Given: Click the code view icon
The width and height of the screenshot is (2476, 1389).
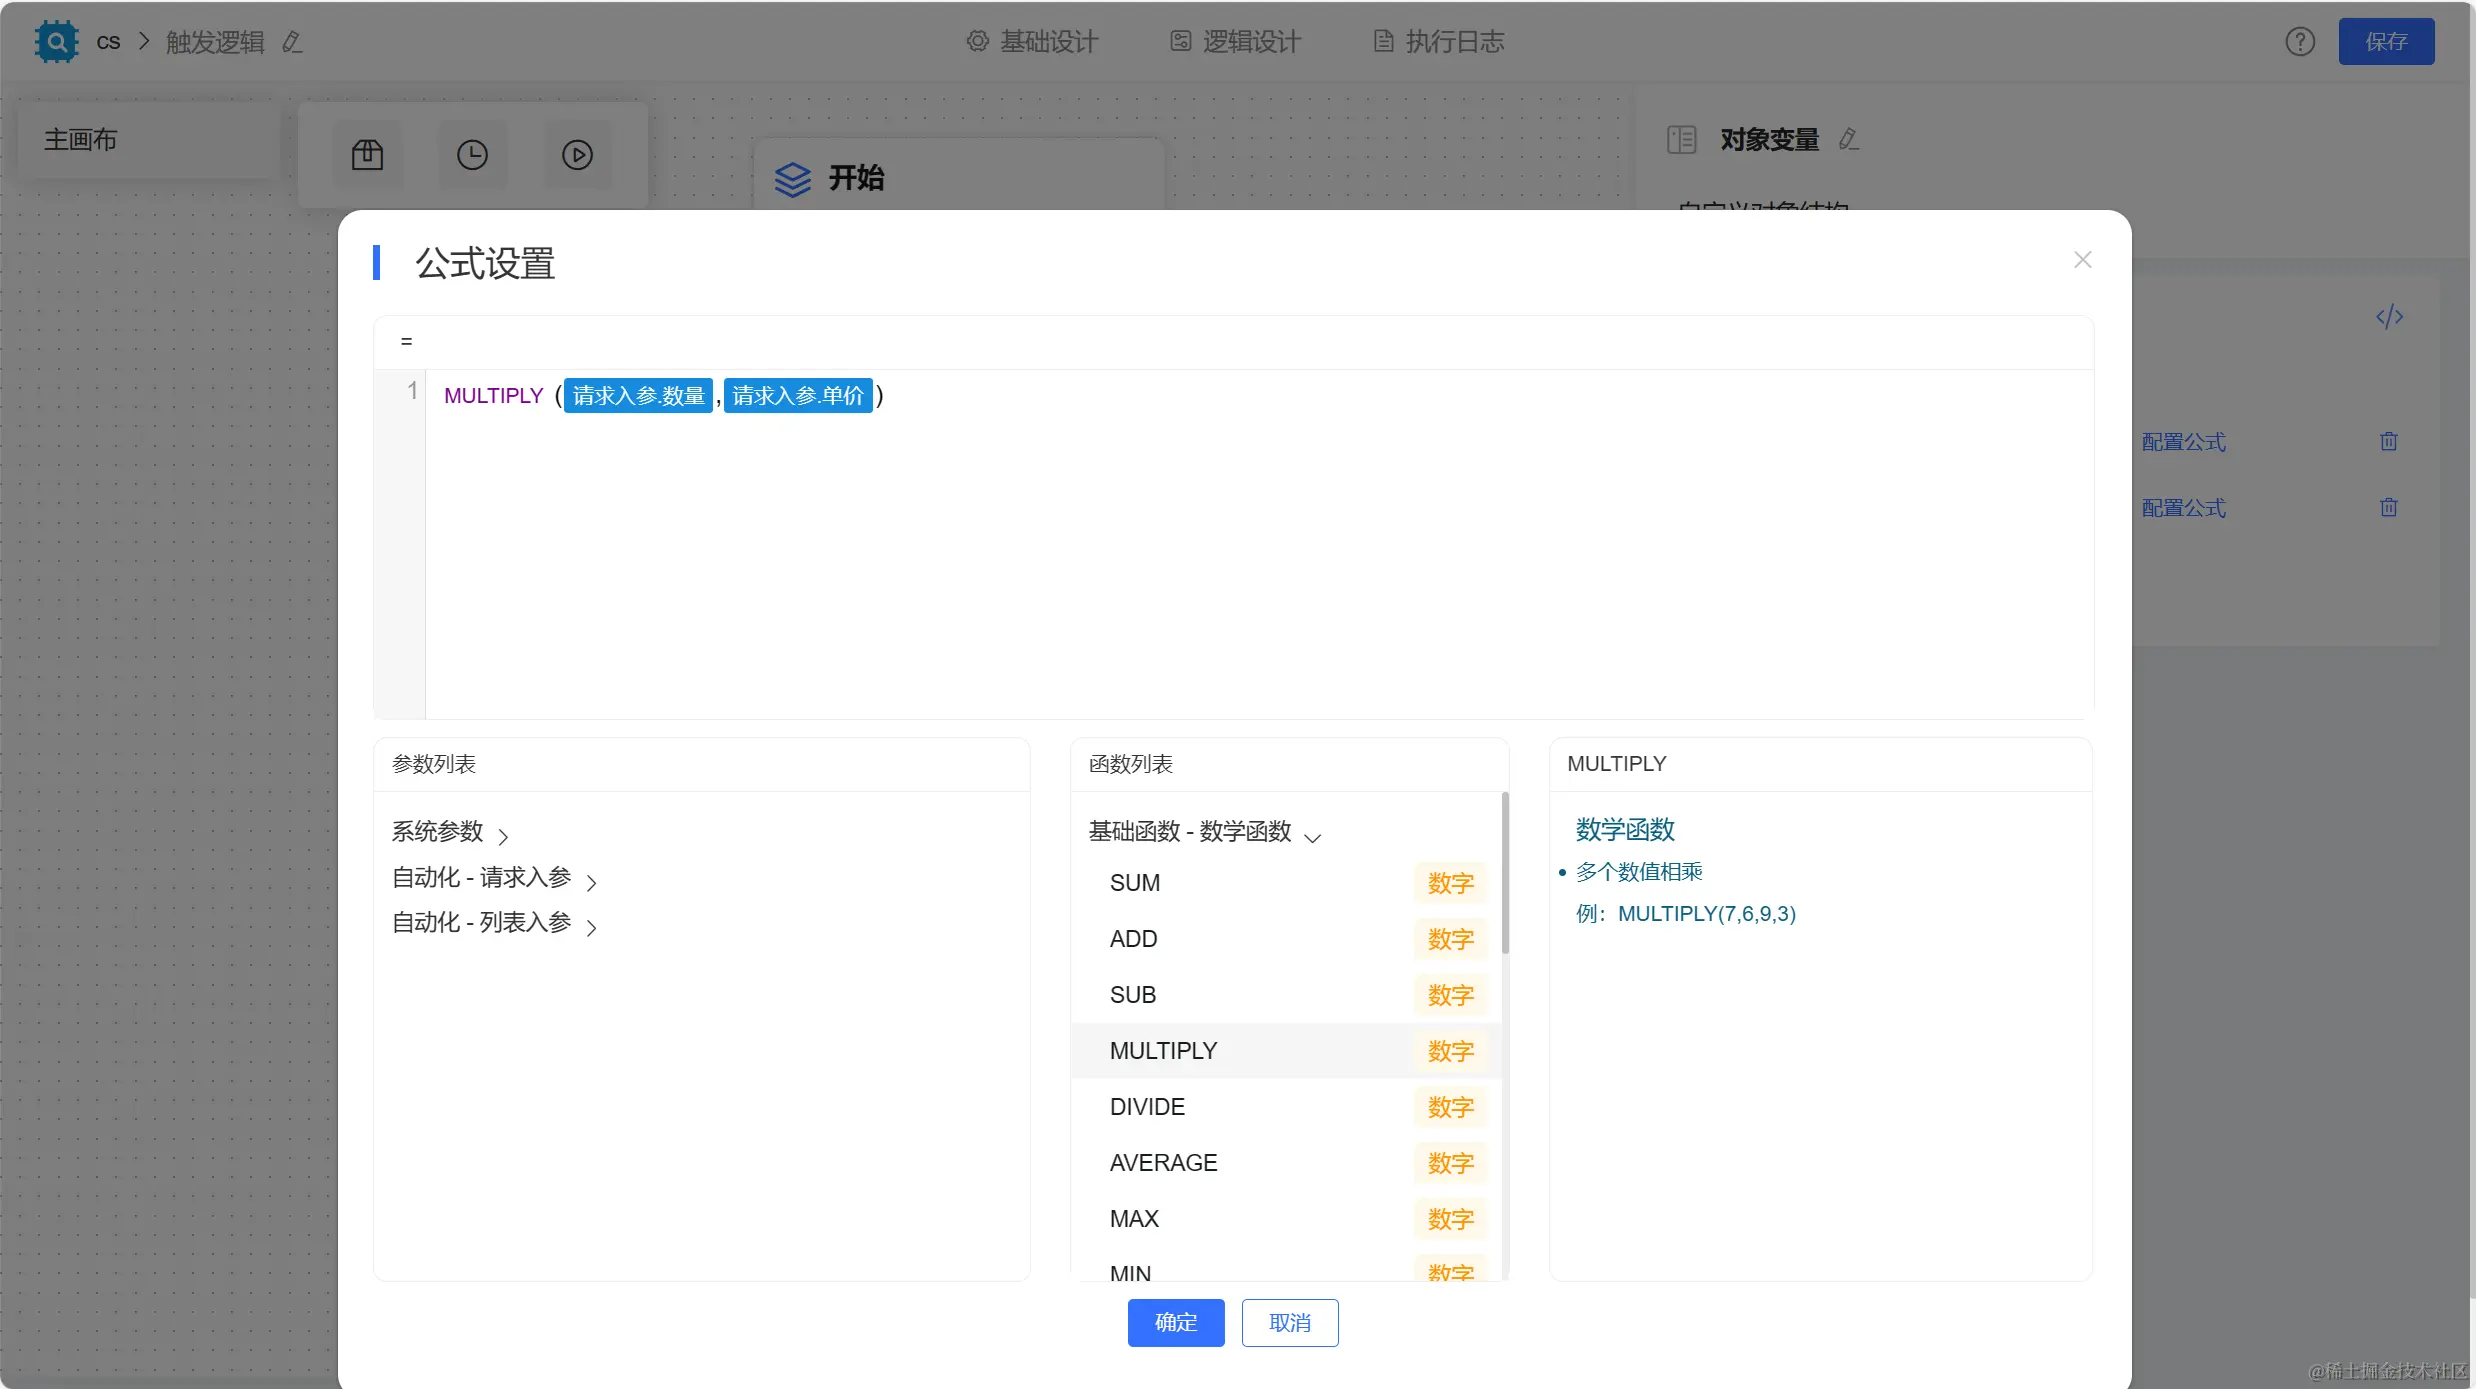Looking at the screenshot, I should [2389, 317].
